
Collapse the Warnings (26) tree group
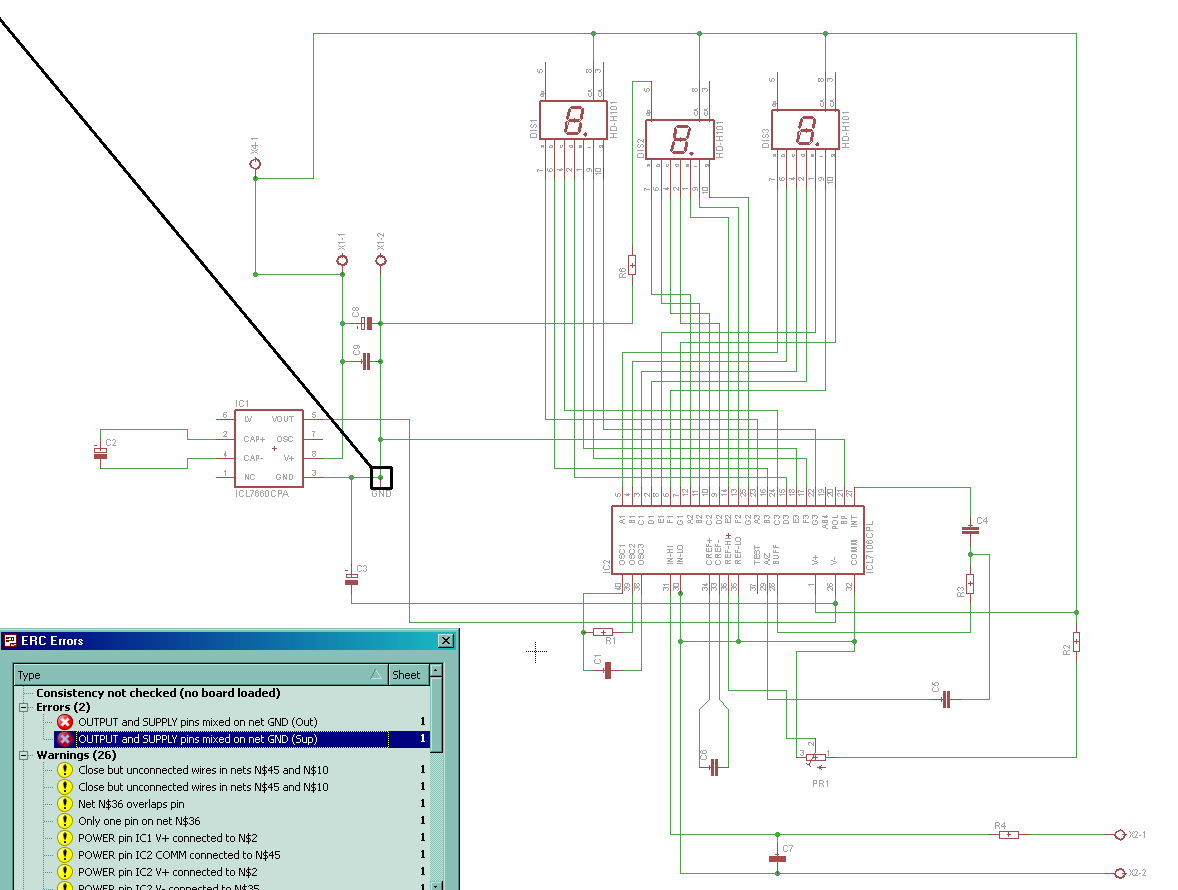point(23,756)
